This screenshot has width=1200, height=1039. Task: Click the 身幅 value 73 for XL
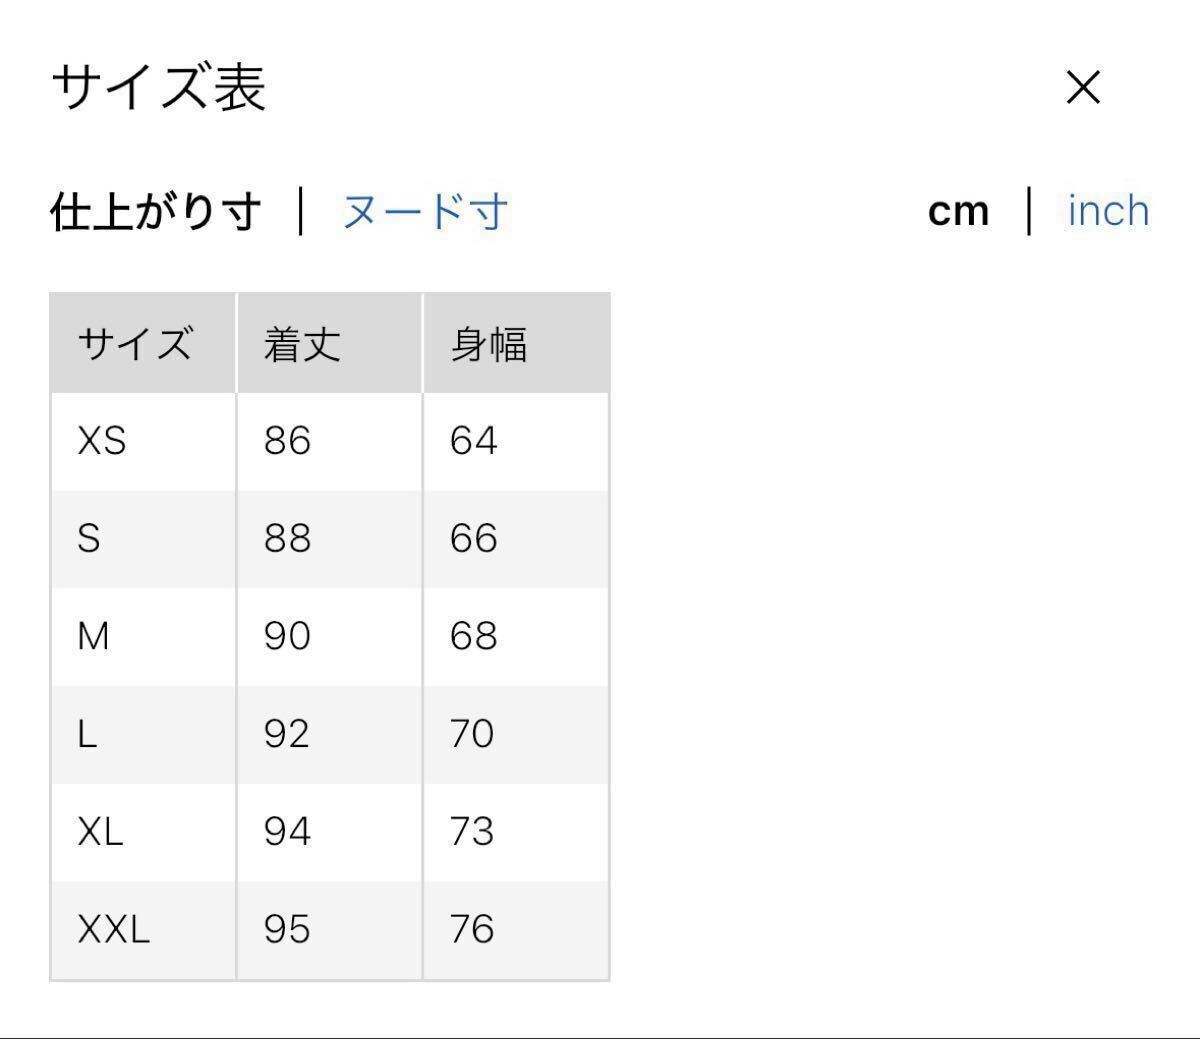[472, 832]
